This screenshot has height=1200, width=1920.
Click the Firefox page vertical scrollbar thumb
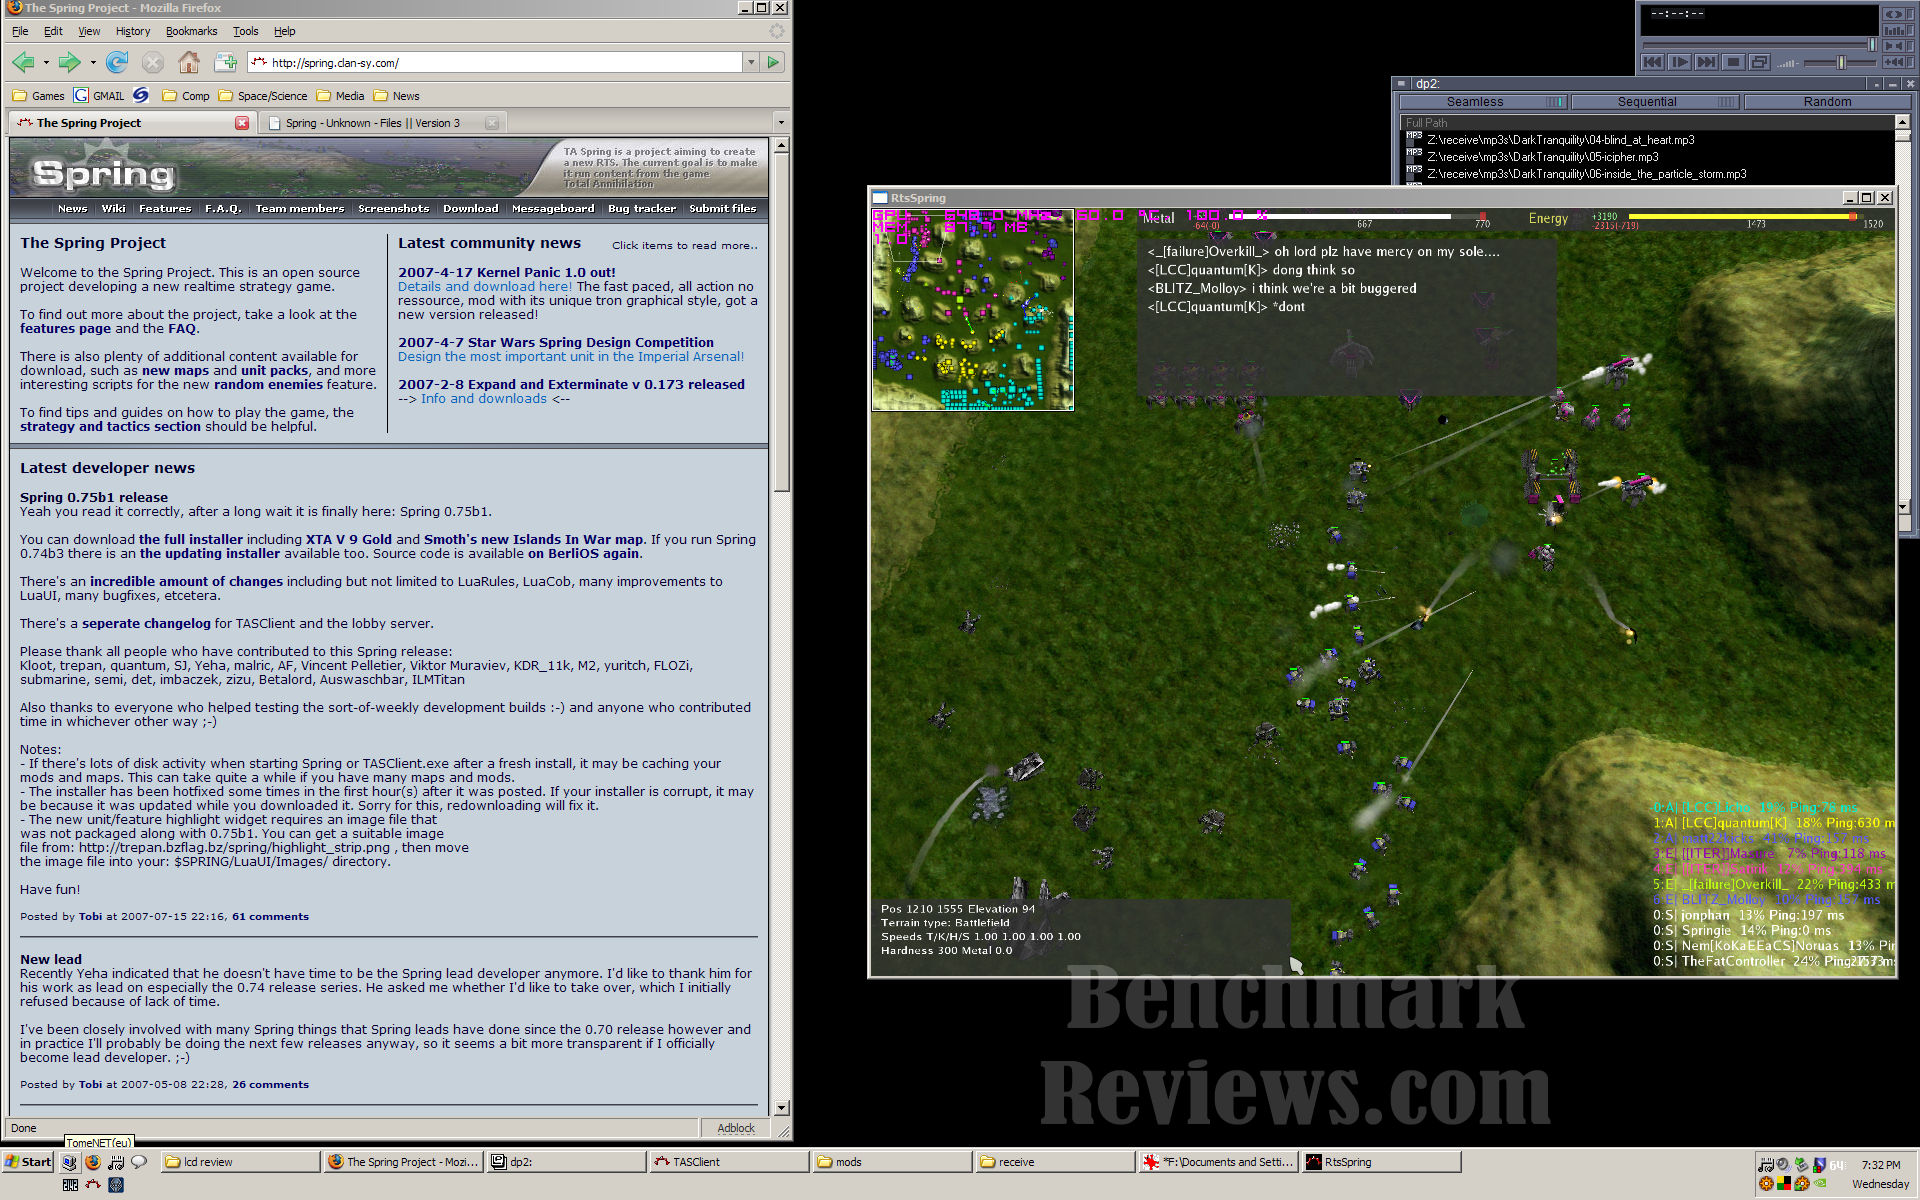coord(781,322)
